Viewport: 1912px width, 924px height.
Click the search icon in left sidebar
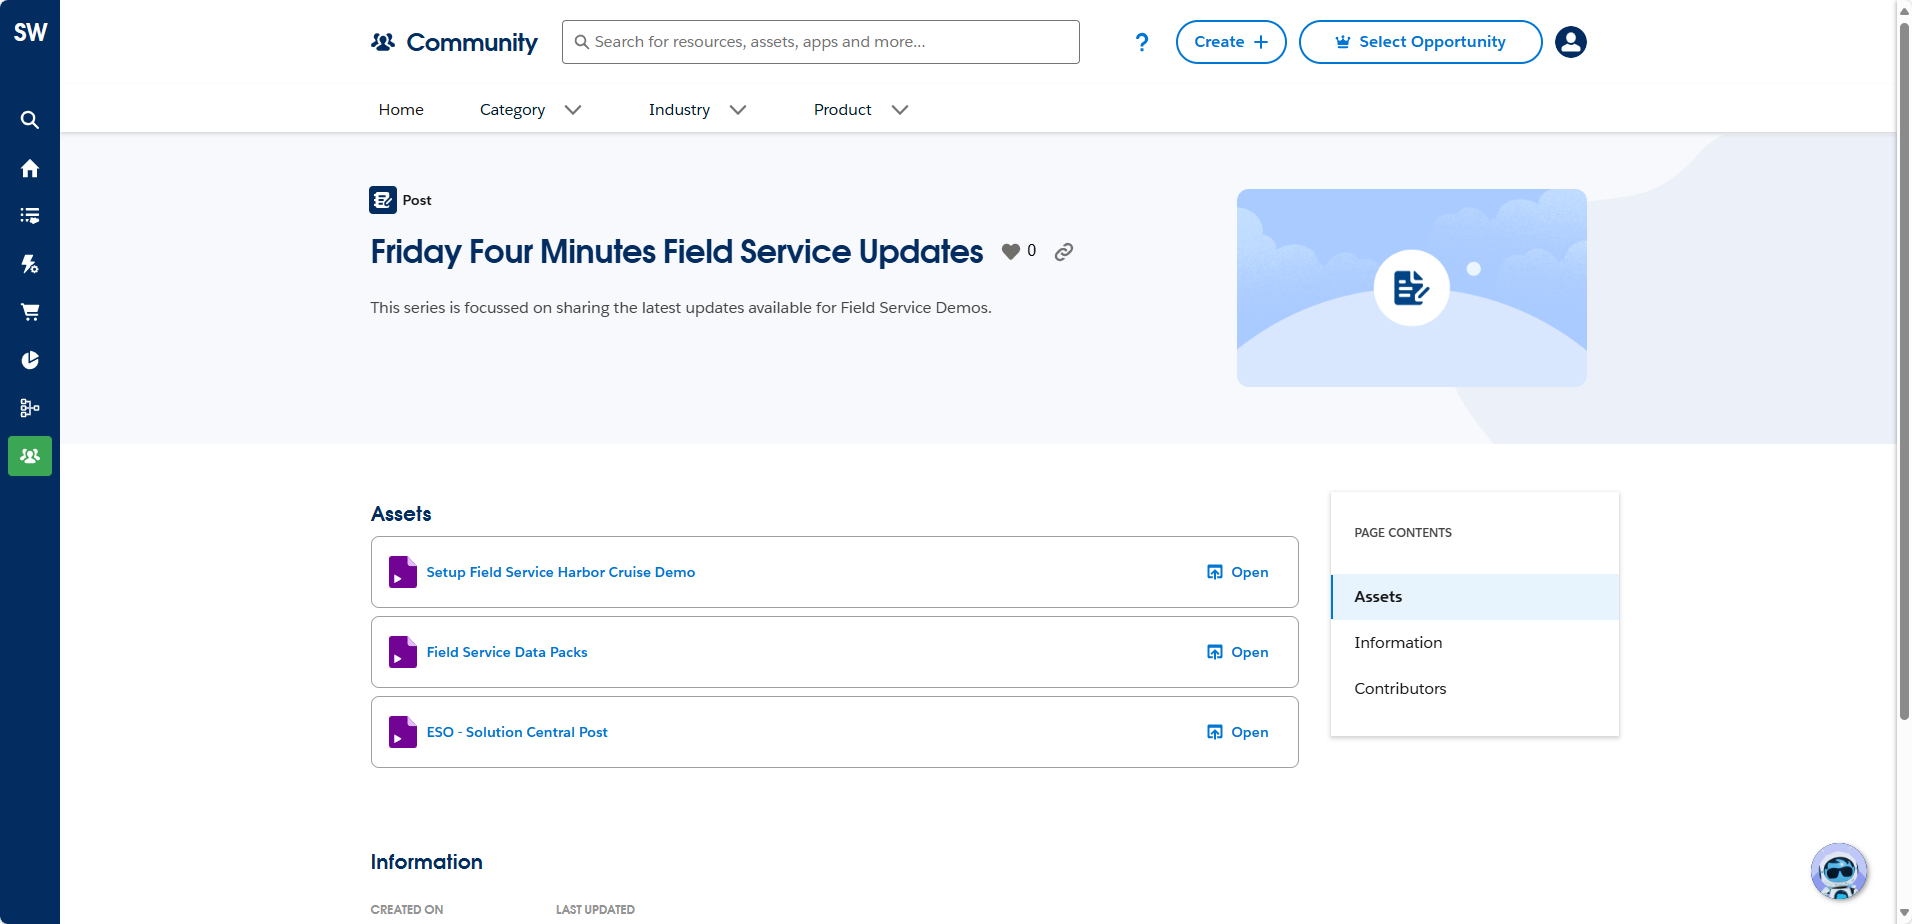click(x=30, y=120)
